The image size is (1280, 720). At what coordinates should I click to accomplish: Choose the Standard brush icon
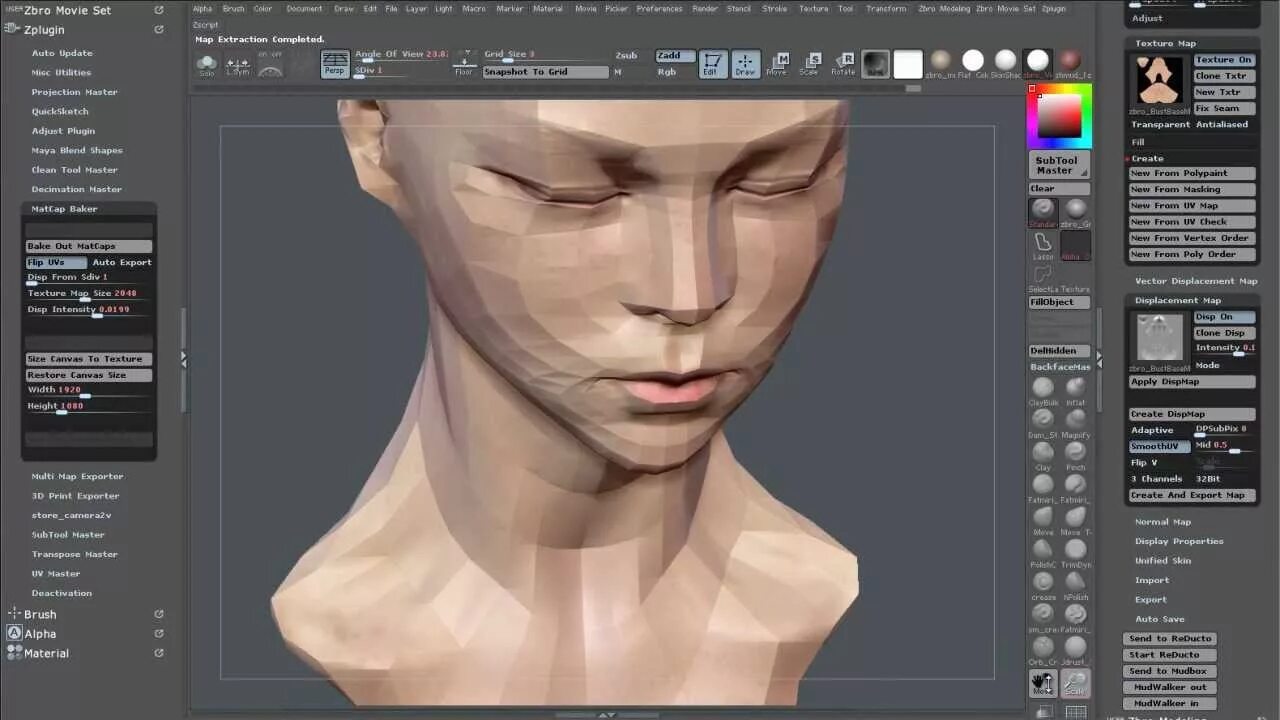tap(1043, 212)
